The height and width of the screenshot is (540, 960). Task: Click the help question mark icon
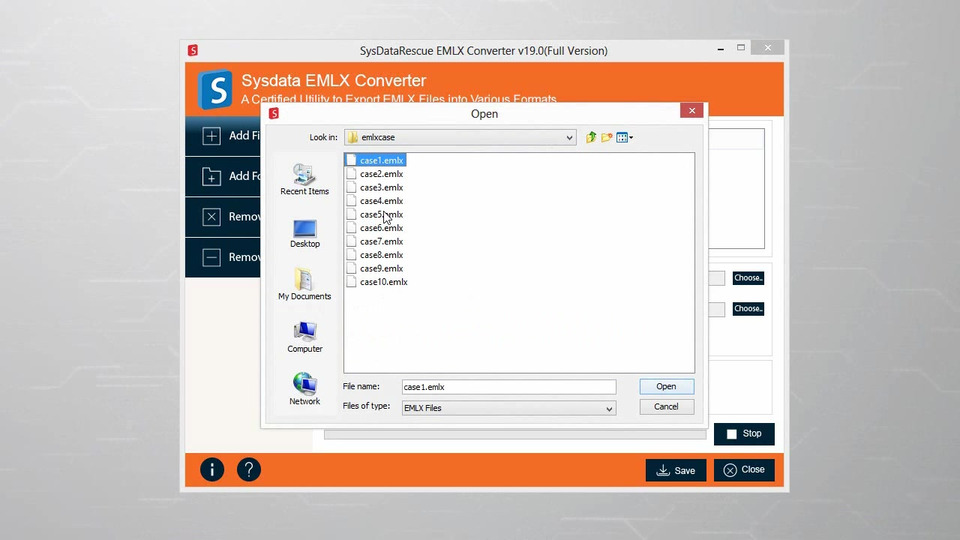tap(249, 470)
